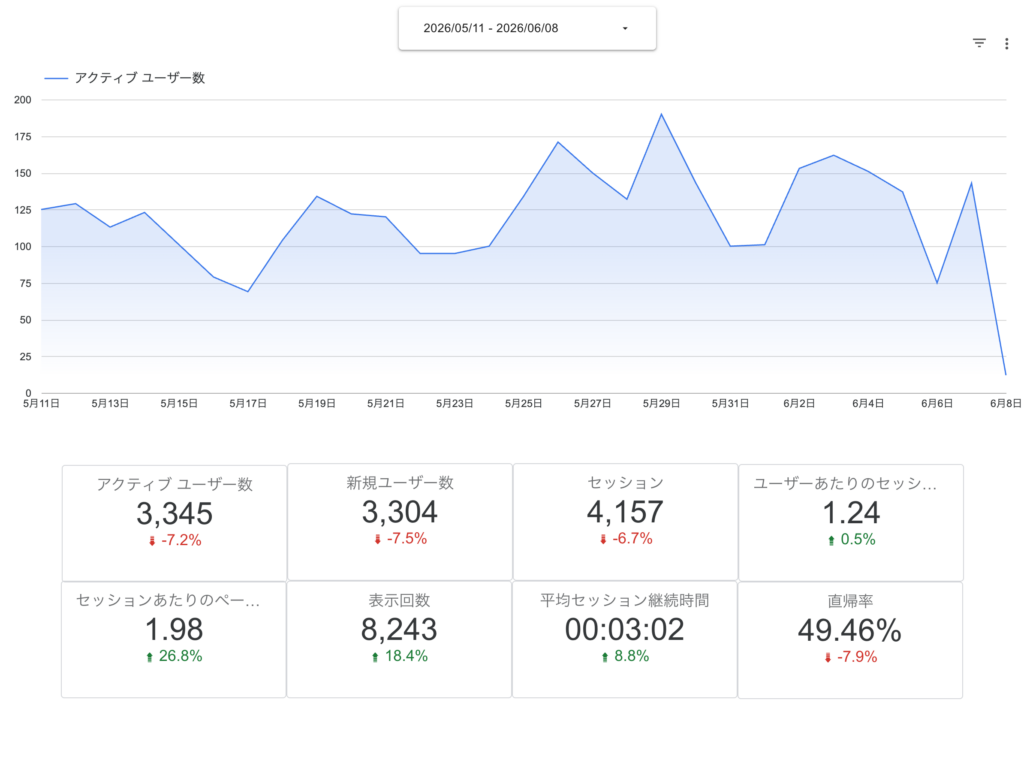Open the three-dot more options menu
The width and height of the screenshot is (1024, 766).
coord(1006,43)
